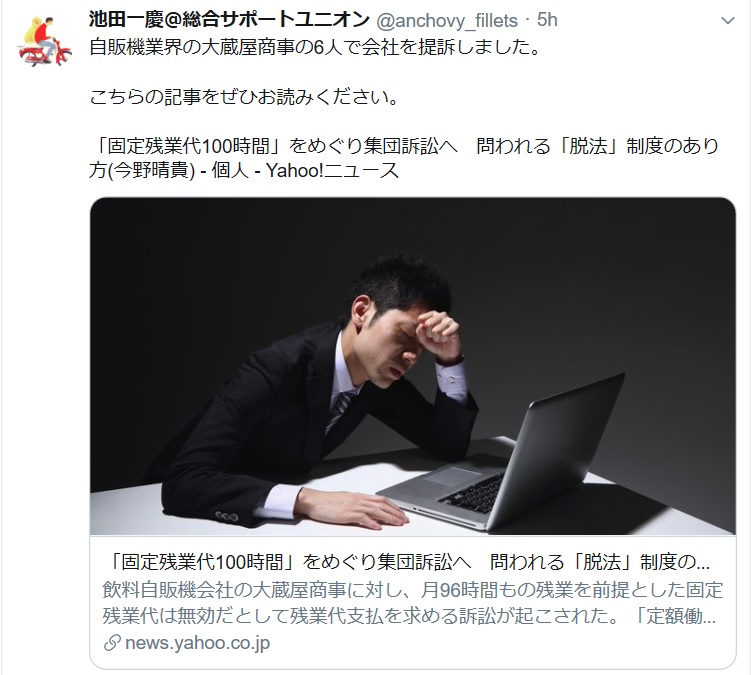The height and width of the screenshot is (675, 751).
Task: Visit the @anchovy_fillets handle
Action: pos(447,21)
